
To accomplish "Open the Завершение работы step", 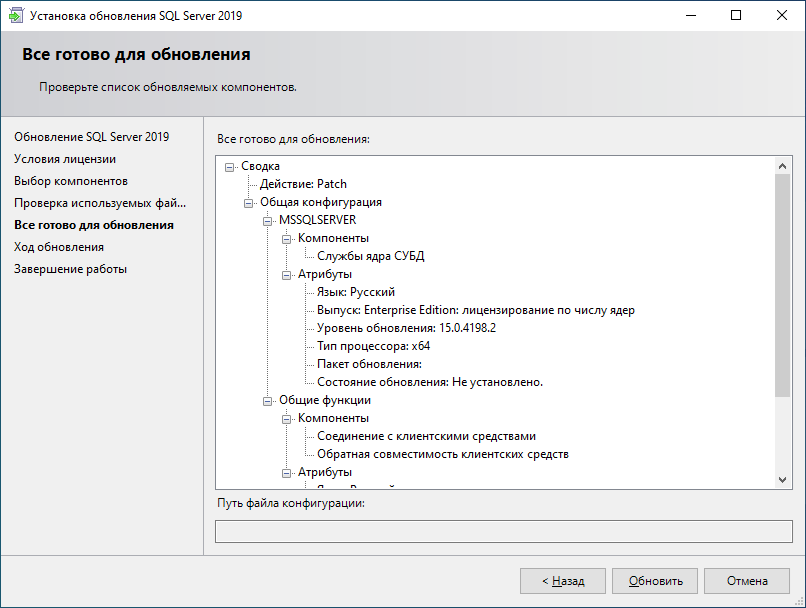I will [70, 269].
